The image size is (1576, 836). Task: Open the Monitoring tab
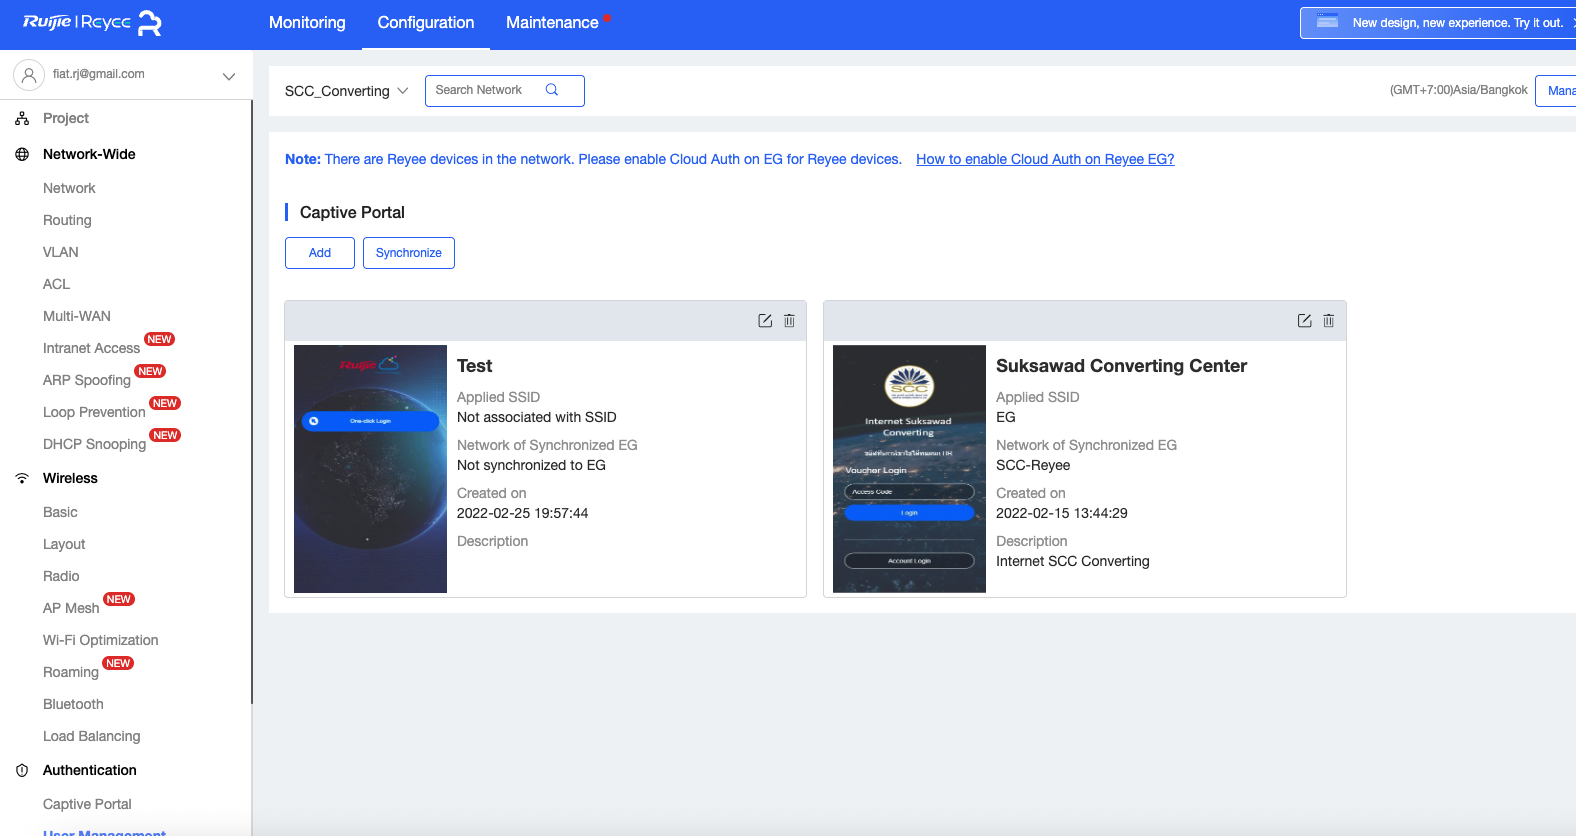point(307,23)
